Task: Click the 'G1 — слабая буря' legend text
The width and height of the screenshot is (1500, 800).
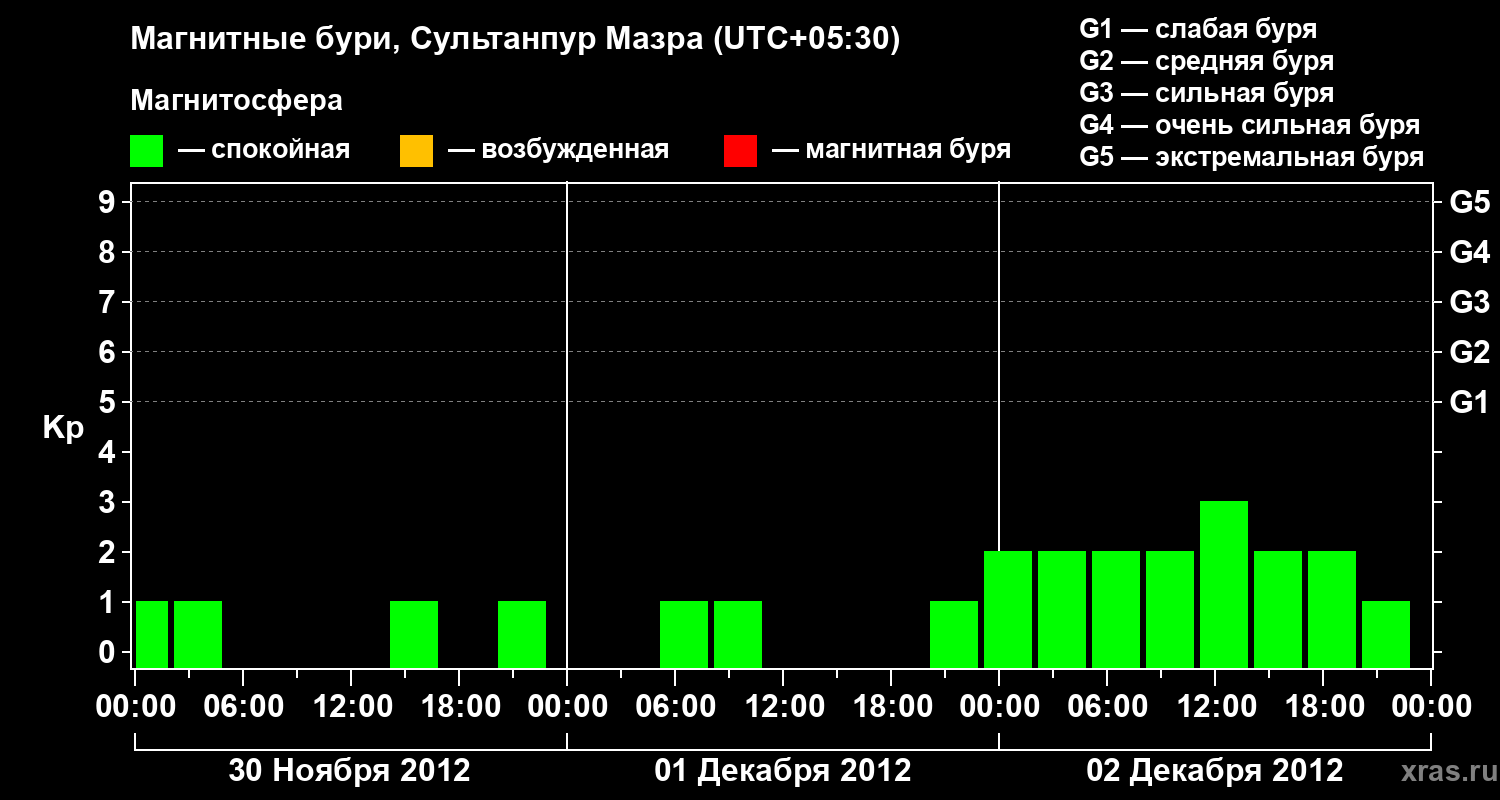Action: pyautogui.click(x=1198, y=29)
